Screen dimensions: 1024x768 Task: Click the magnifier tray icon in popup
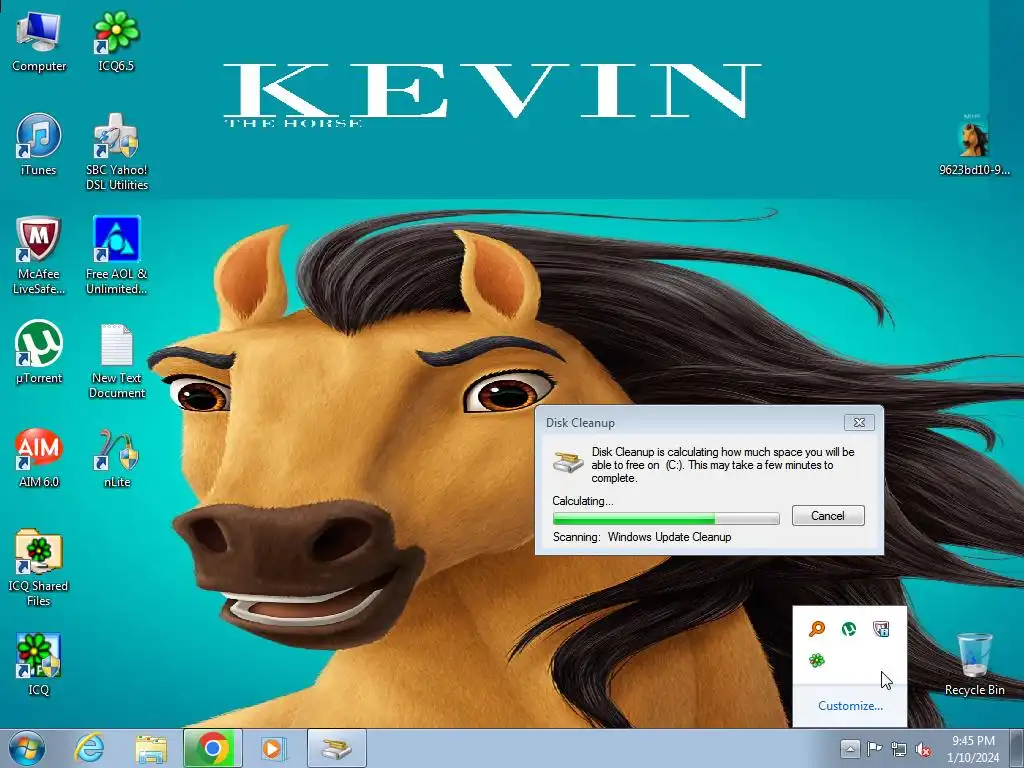click(x=817, y=629)
